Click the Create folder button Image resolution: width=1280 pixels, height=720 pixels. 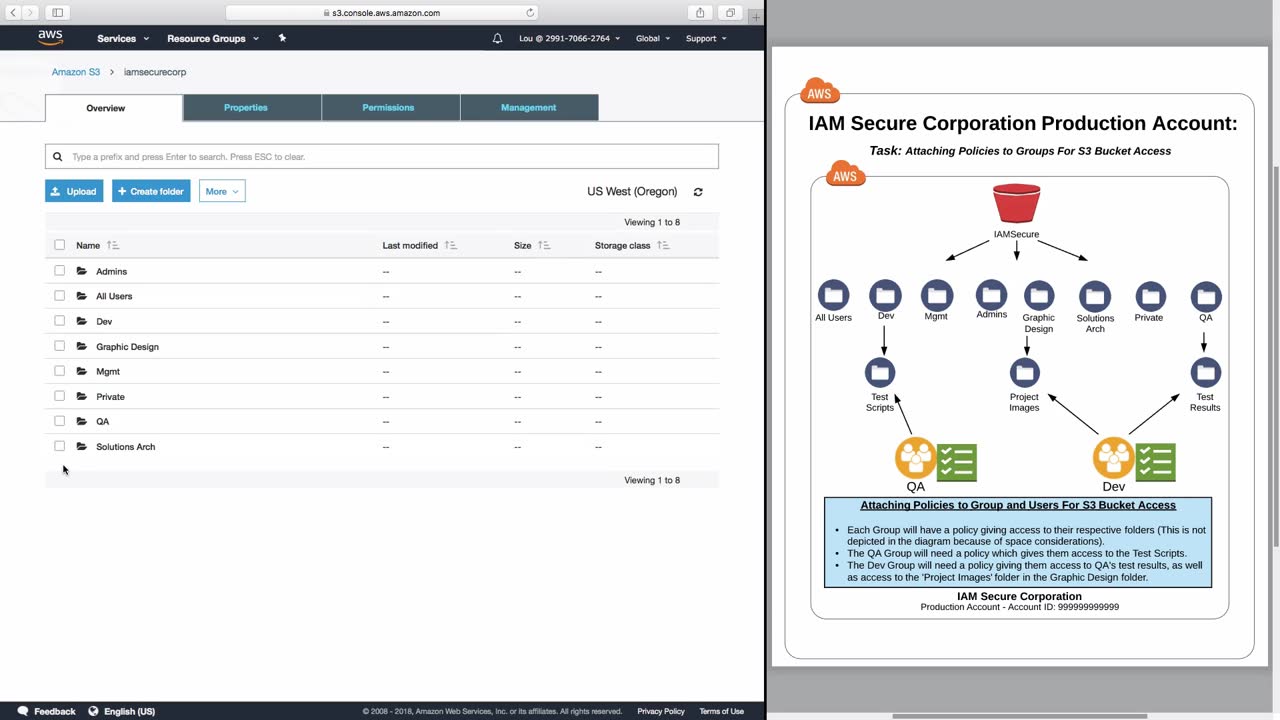point(151,192)
